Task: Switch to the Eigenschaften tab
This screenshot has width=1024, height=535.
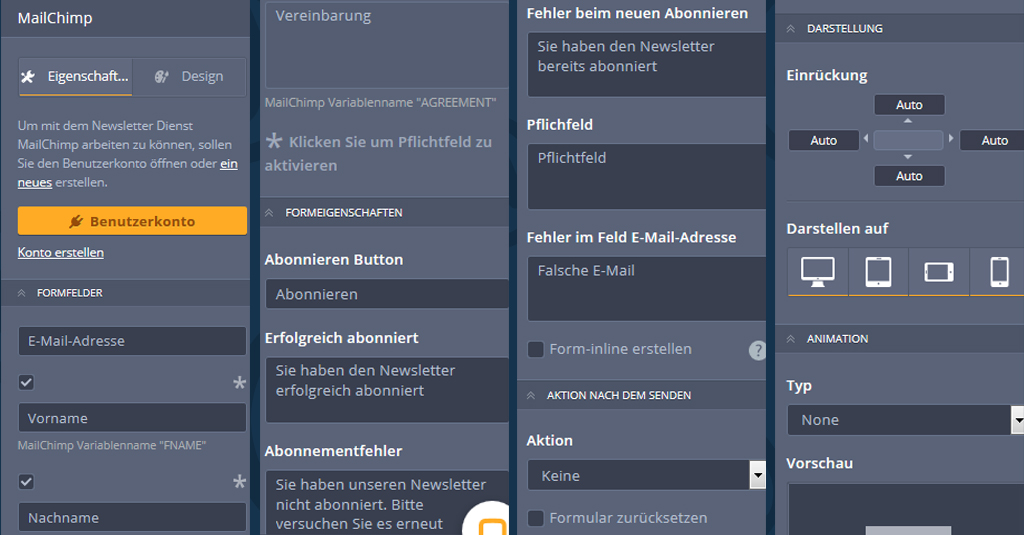Action: pyautogui.click(x=75, y=77)
